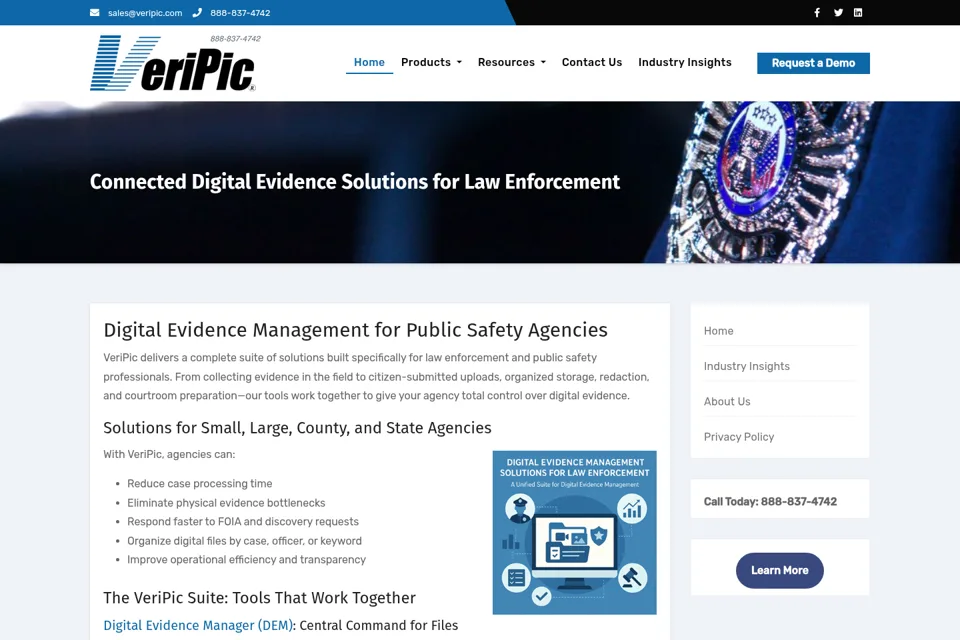Click the Request a Demo button
960x640 pixels.
point(813,63)
